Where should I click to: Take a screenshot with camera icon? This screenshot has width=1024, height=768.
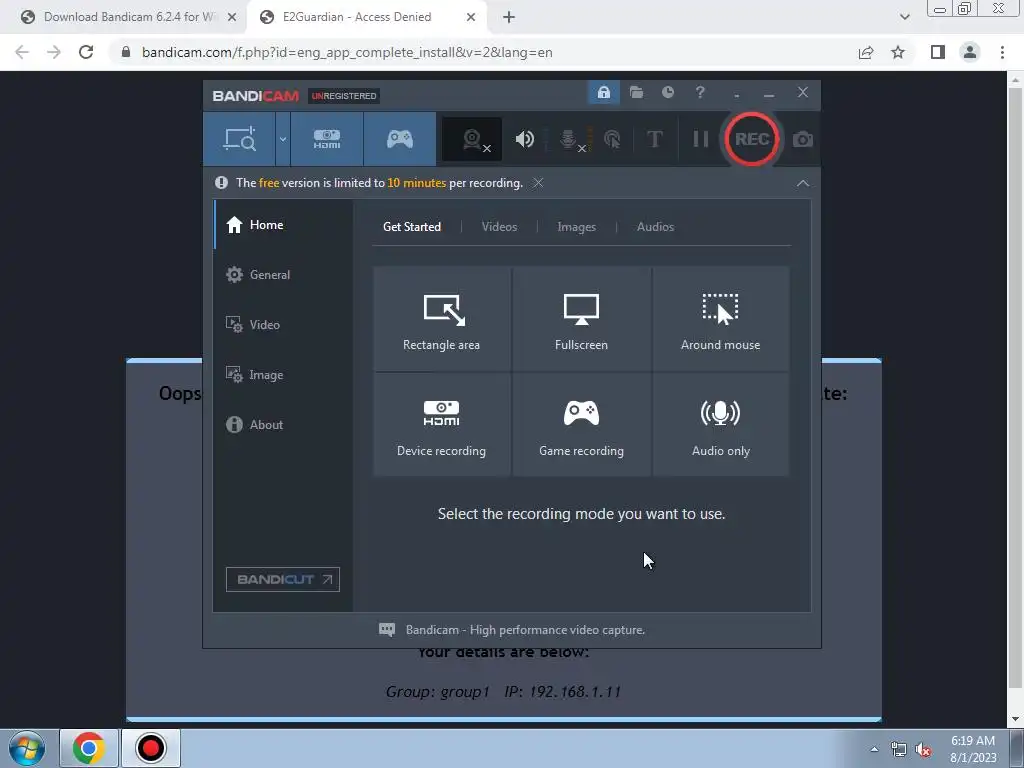click(x=803, y=139)
